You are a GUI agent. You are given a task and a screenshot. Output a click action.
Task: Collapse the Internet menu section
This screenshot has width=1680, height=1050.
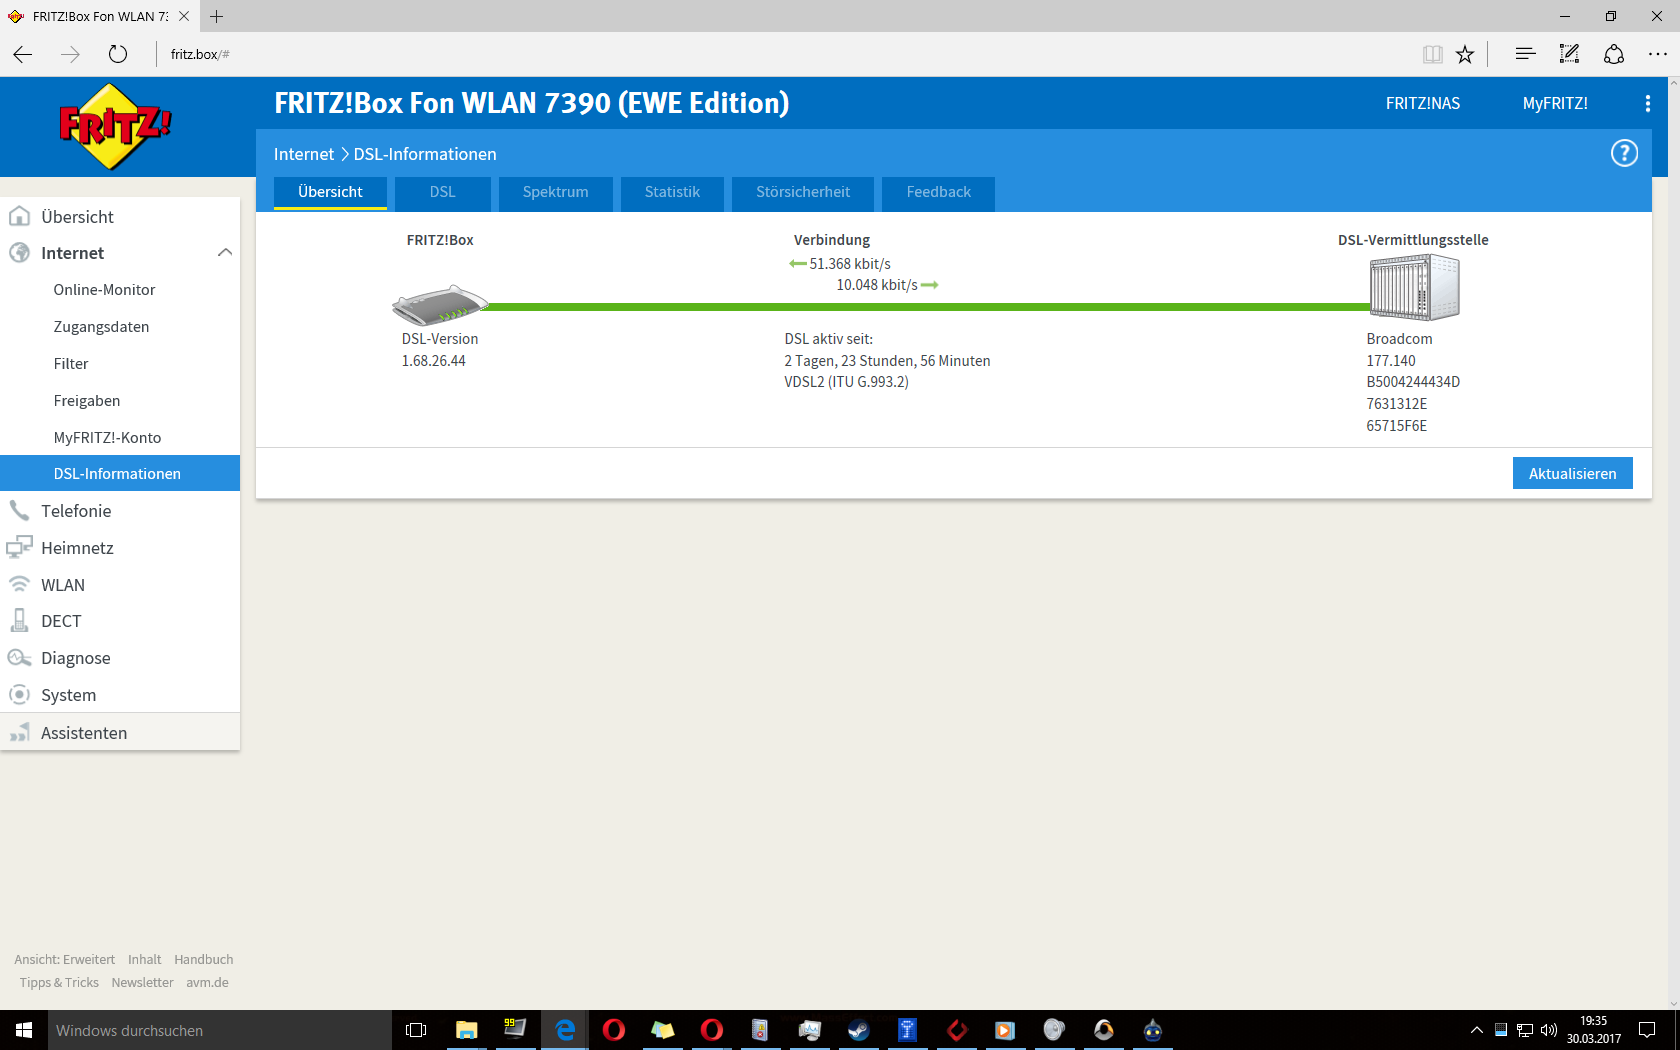(225, 253)
